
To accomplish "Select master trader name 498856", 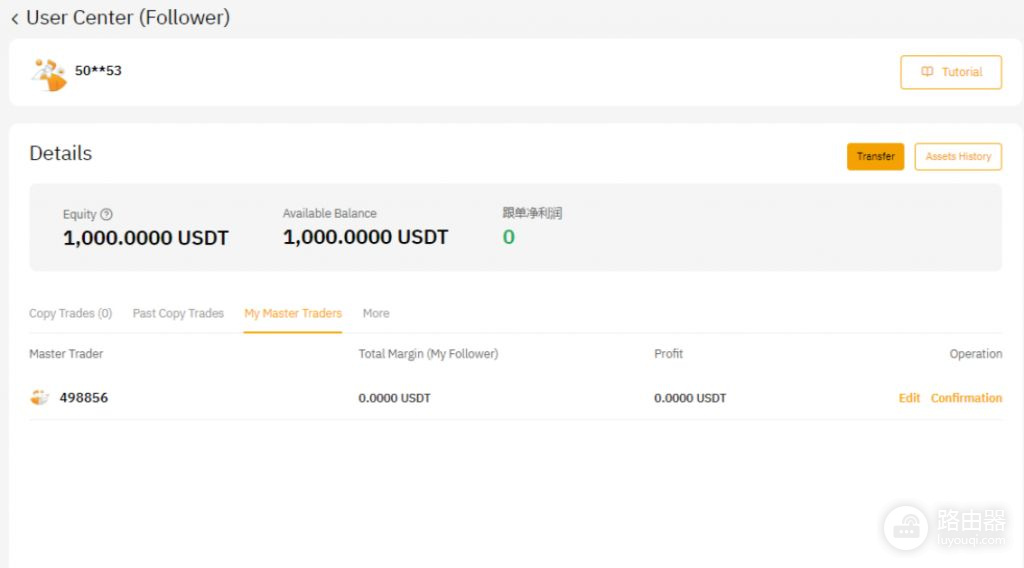I will pyautogui.click(x=84, y=398).
